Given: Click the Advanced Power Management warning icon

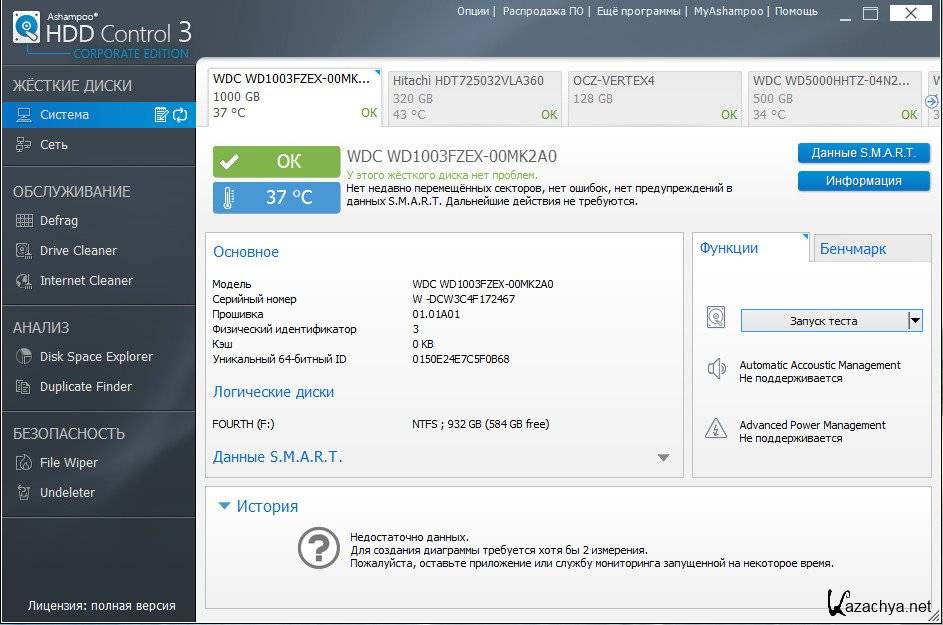Looking at the screenshot, I should 716,429.
